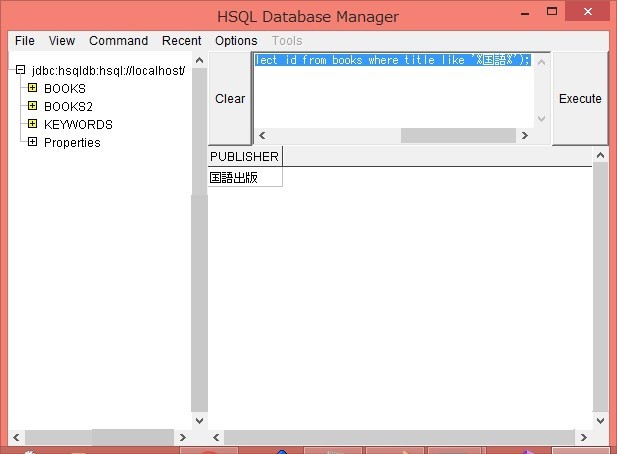Close the HSQL Database Manager window
This screenshot has width=617, height=454.
[x=587, y=11]
